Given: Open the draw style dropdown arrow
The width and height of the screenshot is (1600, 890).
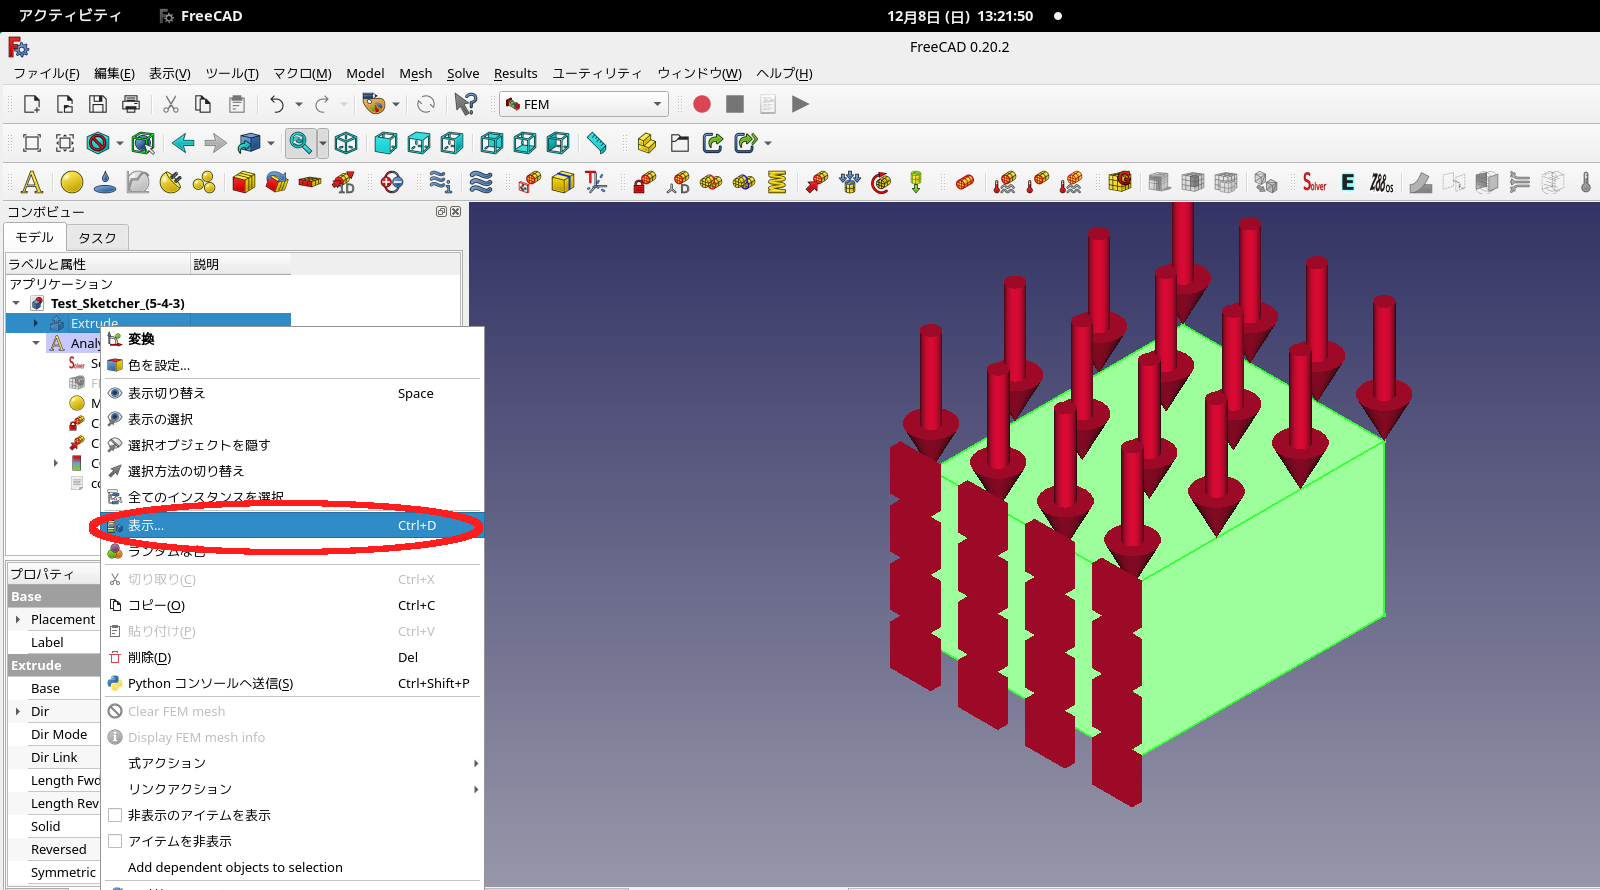Looking at the screenshot, I should [120, 143].
